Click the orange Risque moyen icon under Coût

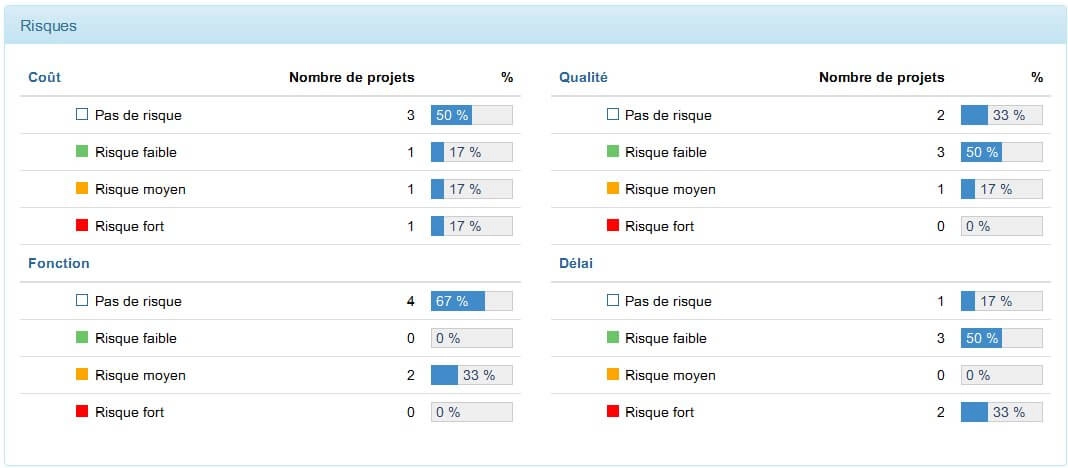click(82, 188)
